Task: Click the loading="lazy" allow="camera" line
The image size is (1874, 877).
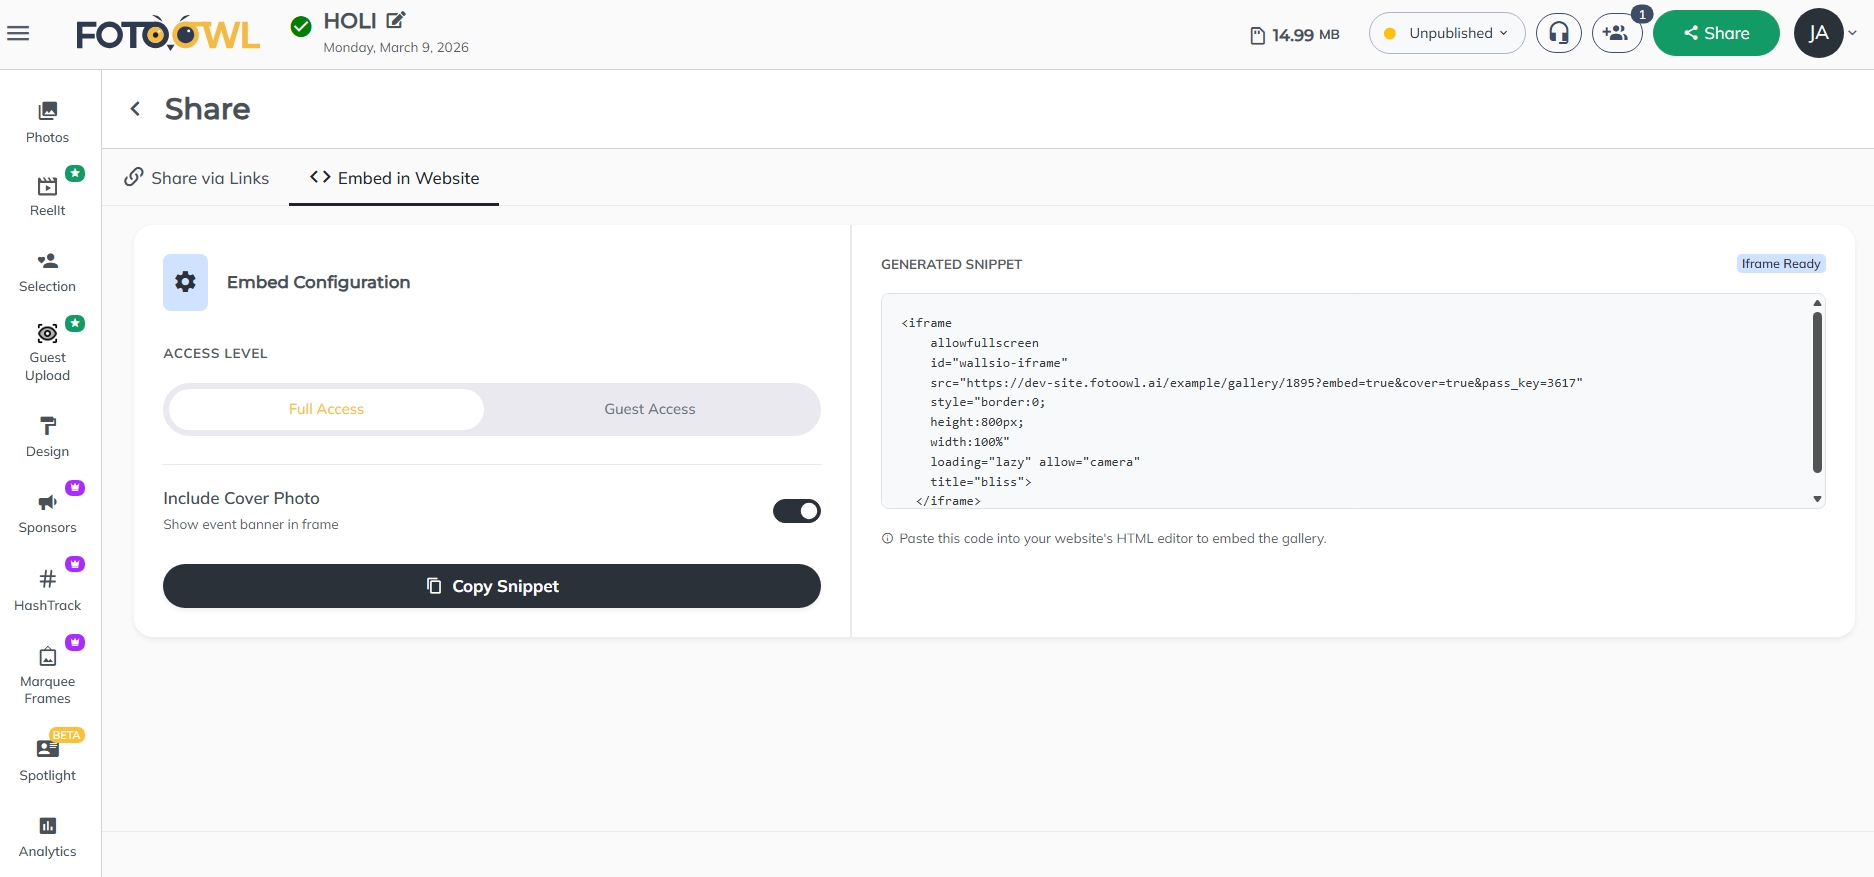Action: 1035,462
